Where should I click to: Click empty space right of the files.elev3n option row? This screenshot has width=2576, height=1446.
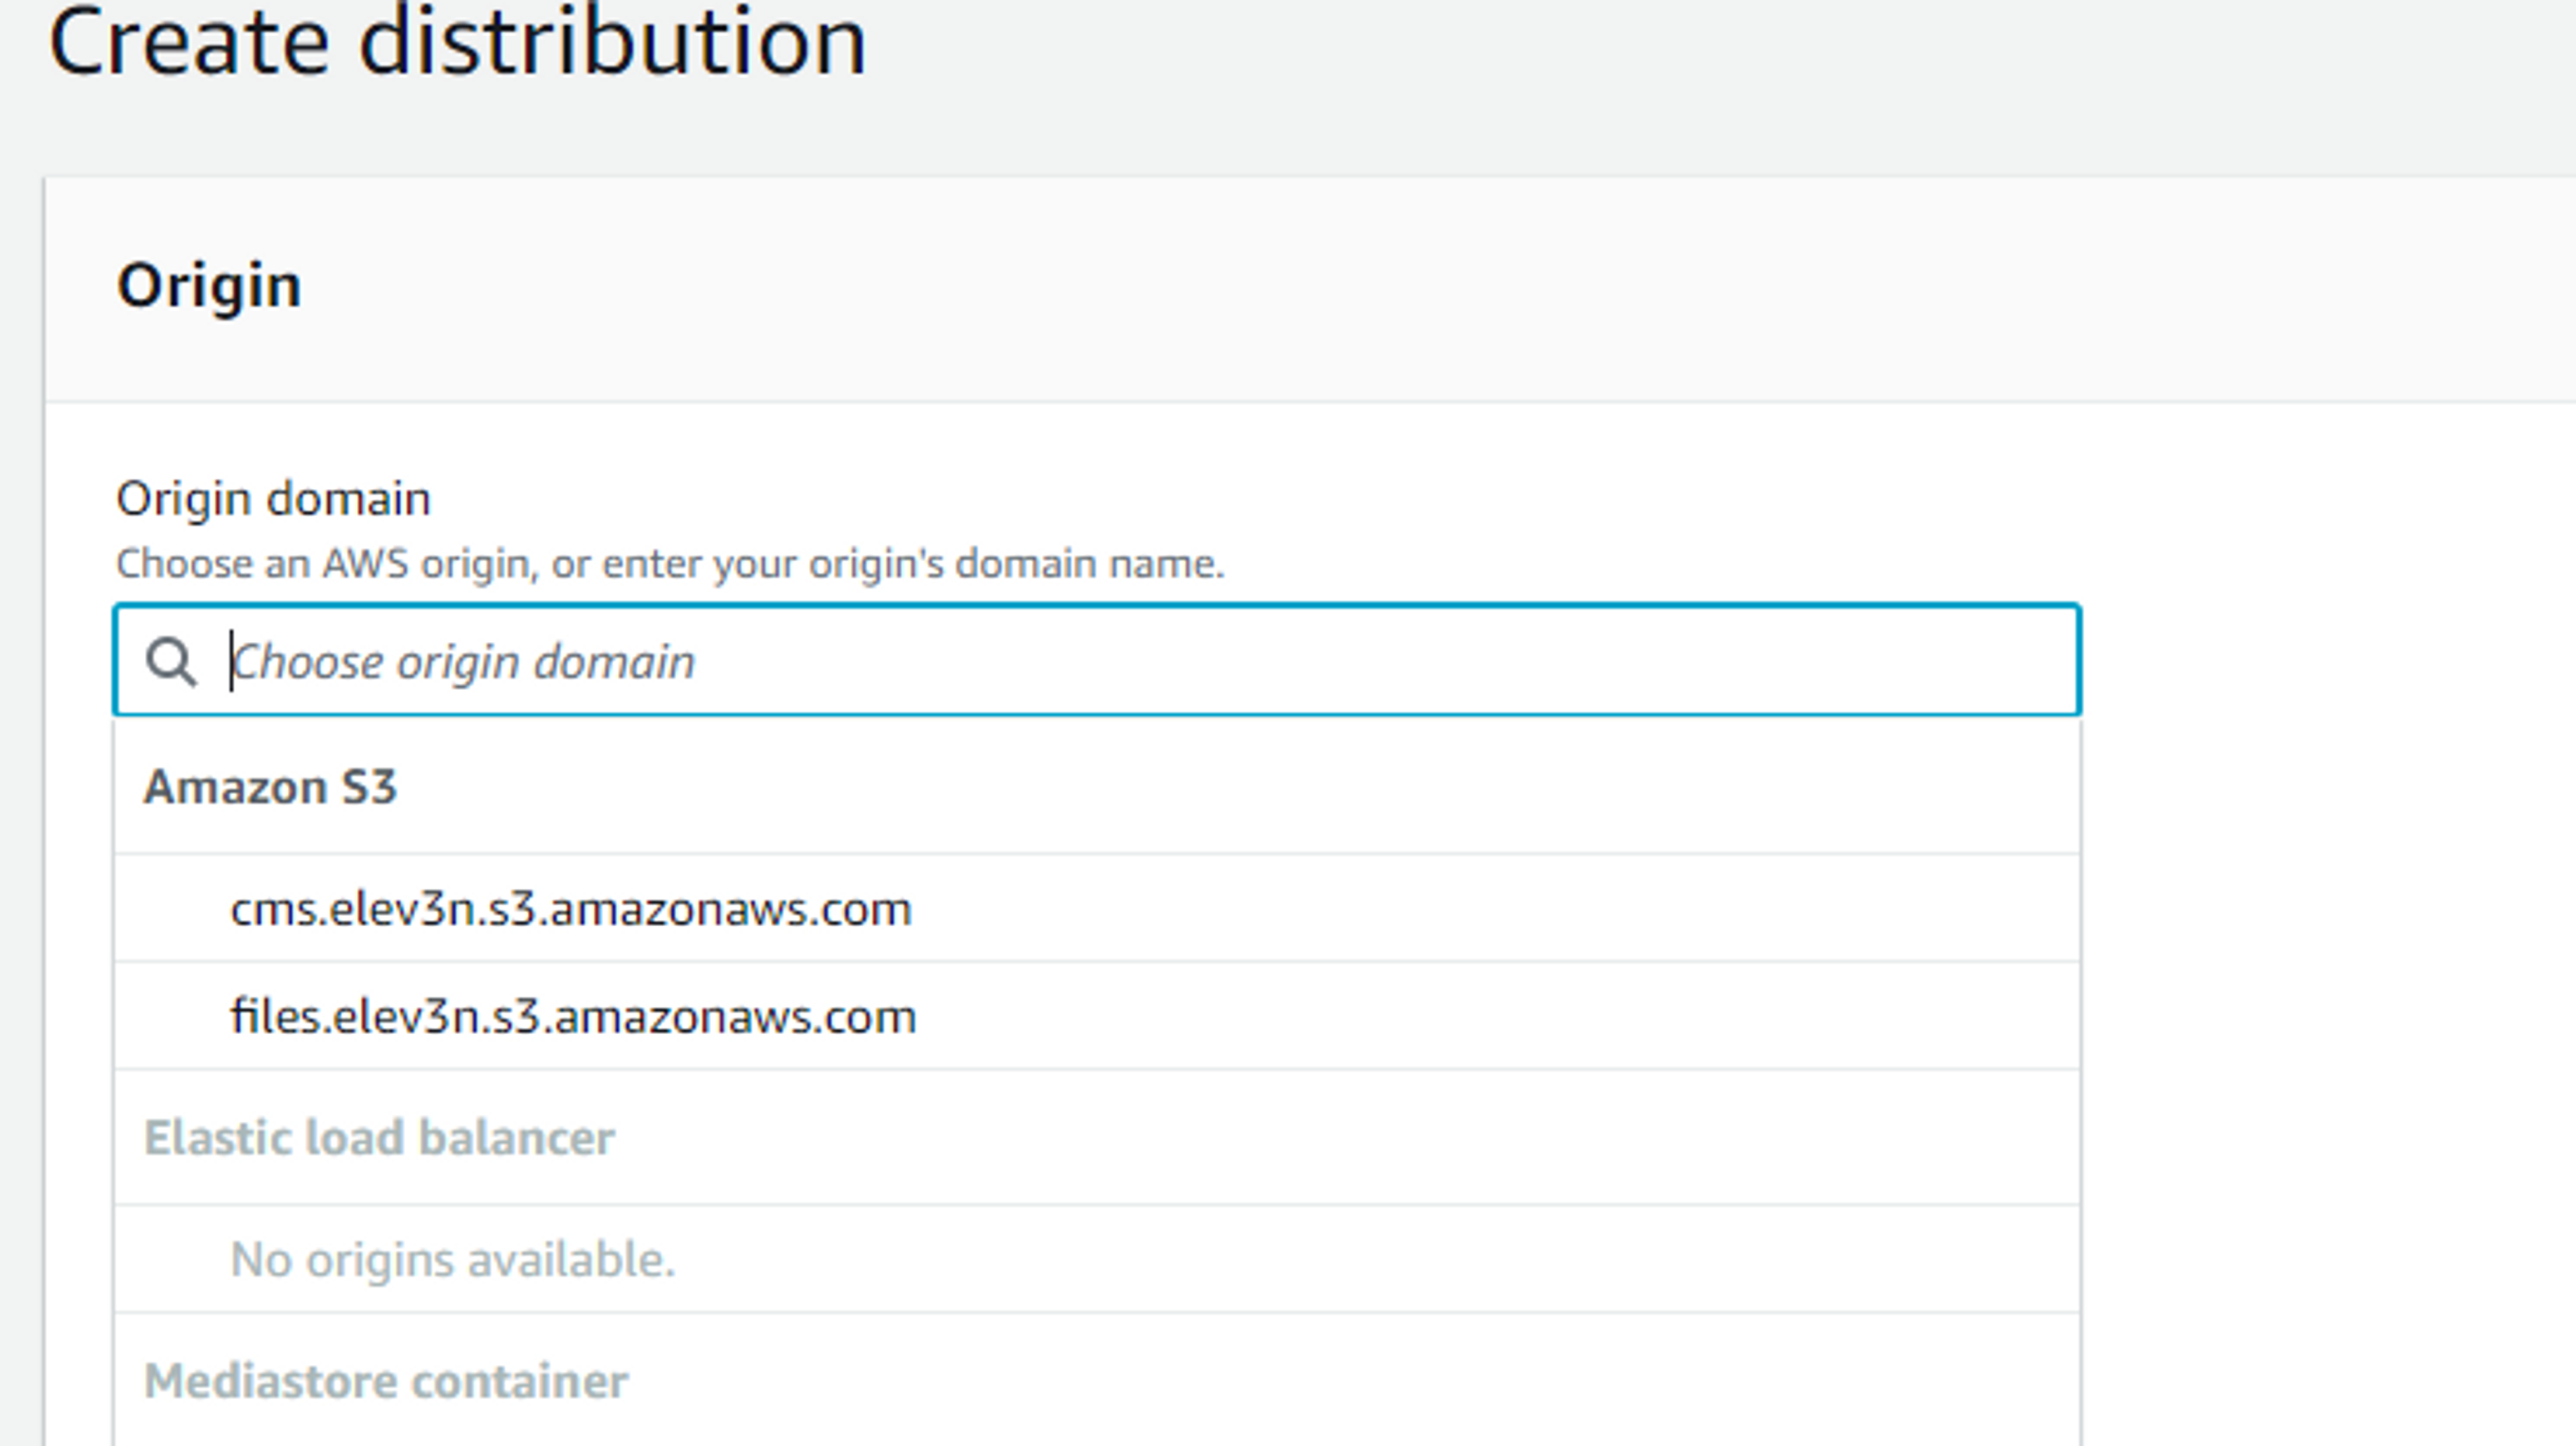point(1500,1017)
